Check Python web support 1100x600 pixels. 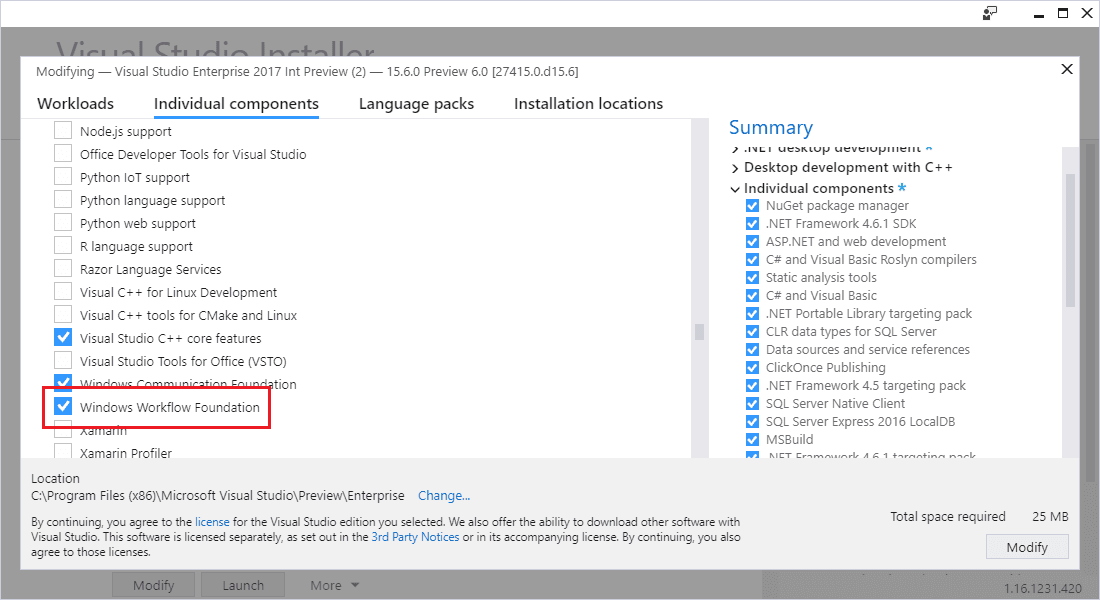tap(63, 223)
